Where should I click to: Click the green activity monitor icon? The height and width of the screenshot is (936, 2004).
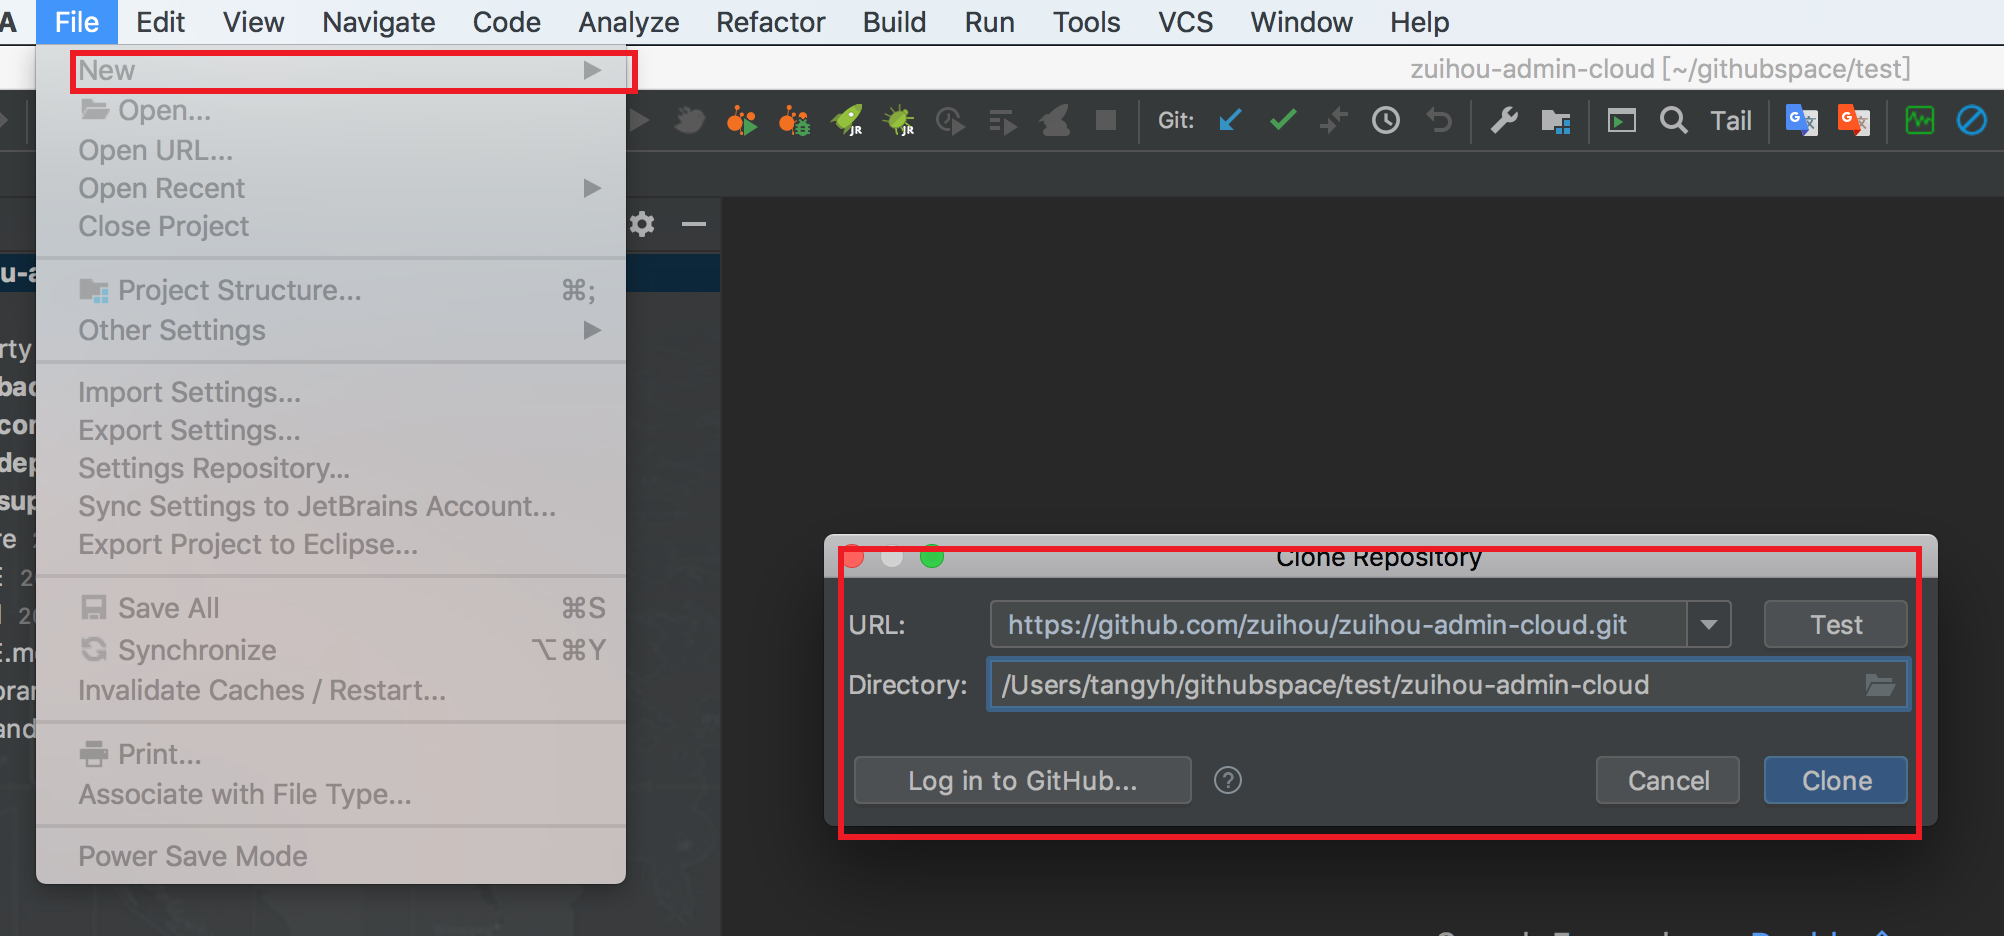tap(1920, 121)
